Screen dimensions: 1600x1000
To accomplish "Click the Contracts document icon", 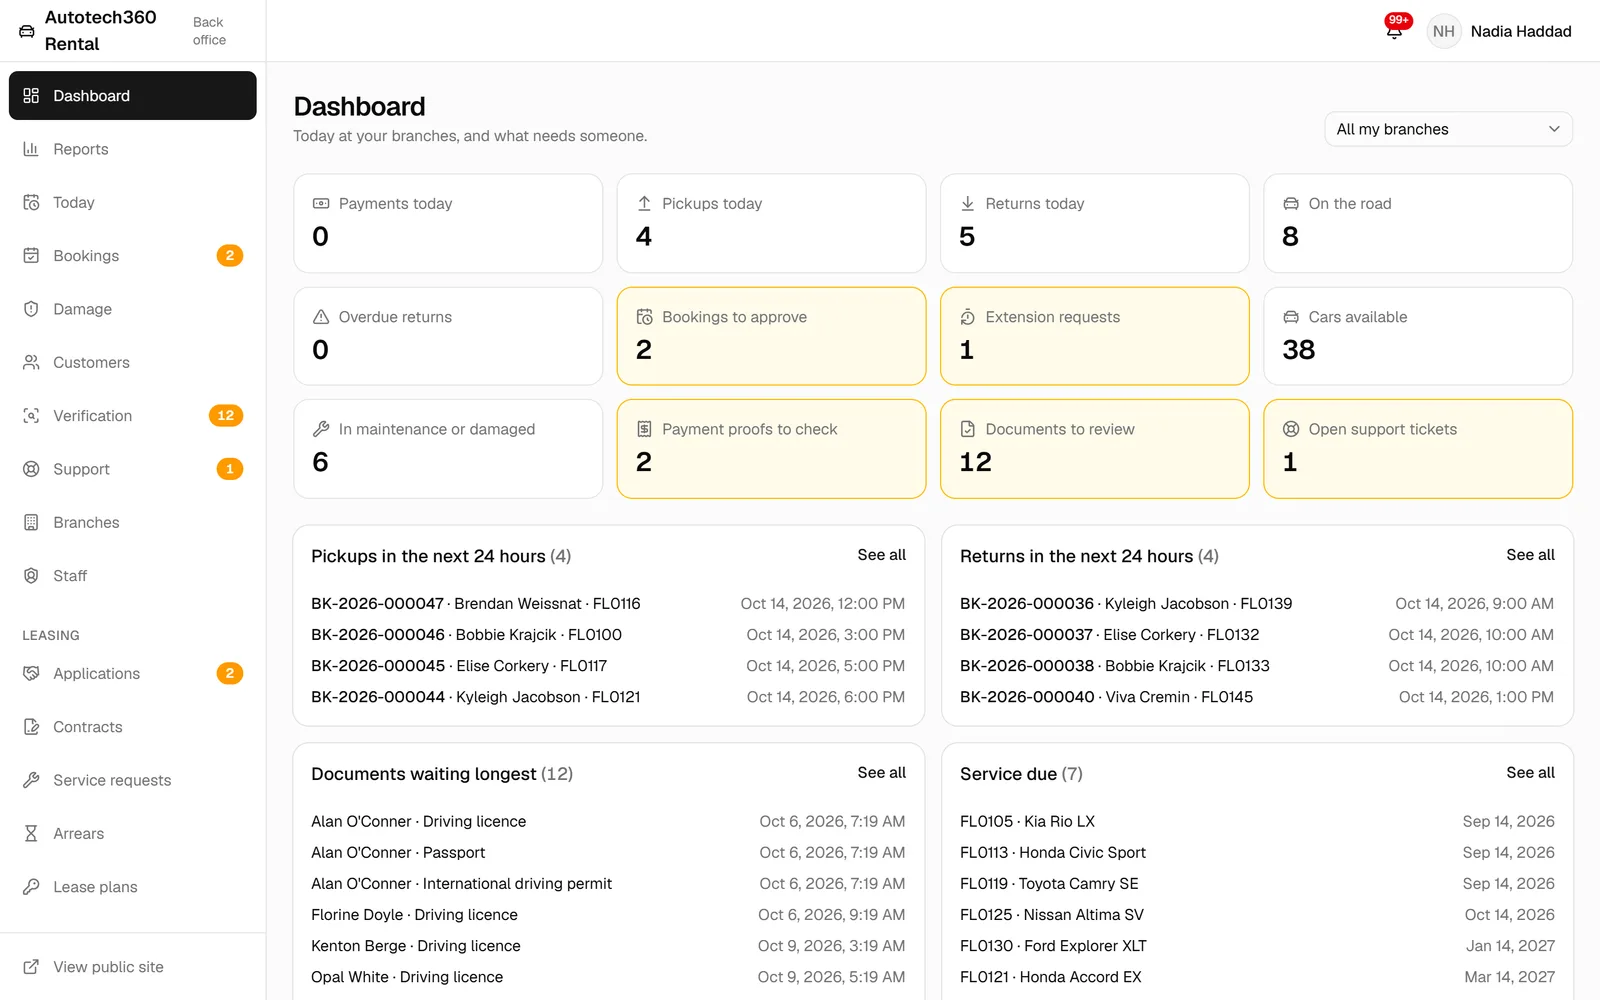I will [31, 727].
